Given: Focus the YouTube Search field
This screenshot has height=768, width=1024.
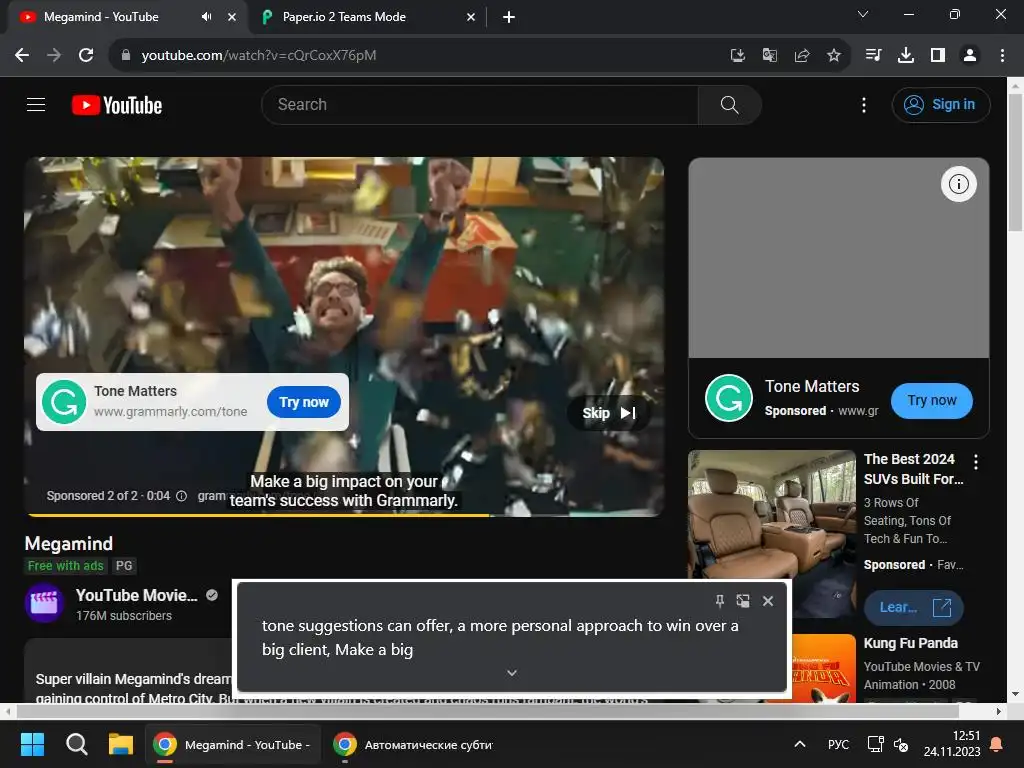Looking at the screenshot, I should [x=480, y=104].
